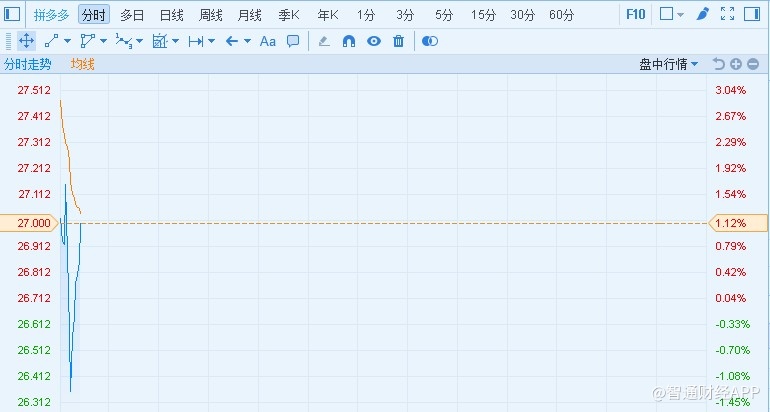770x412 pixels.
Task: Click the overlapping circles compare icon
Action: pos(430,41)
